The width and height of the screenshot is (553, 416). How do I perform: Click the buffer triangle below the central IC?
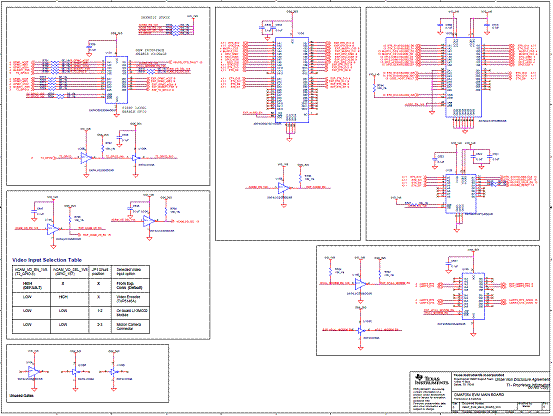click(283, 188)
